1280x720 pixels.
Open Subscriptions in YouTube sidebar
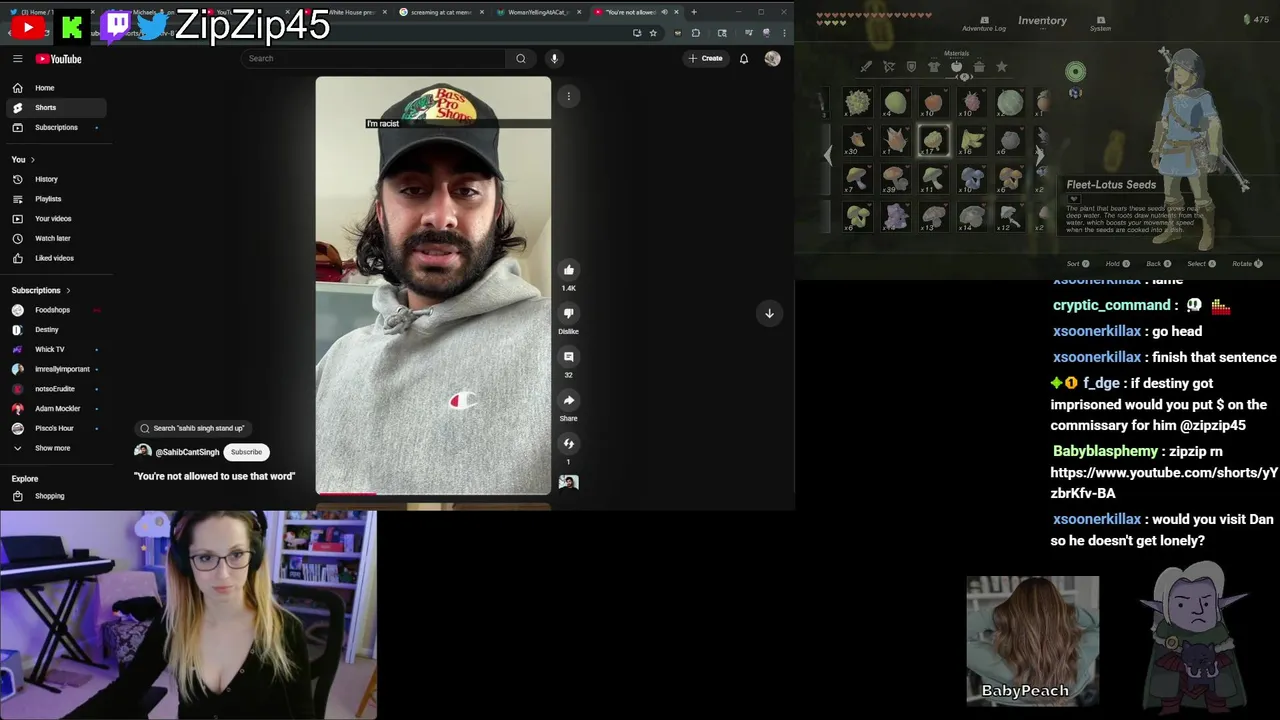coord(56,127)
